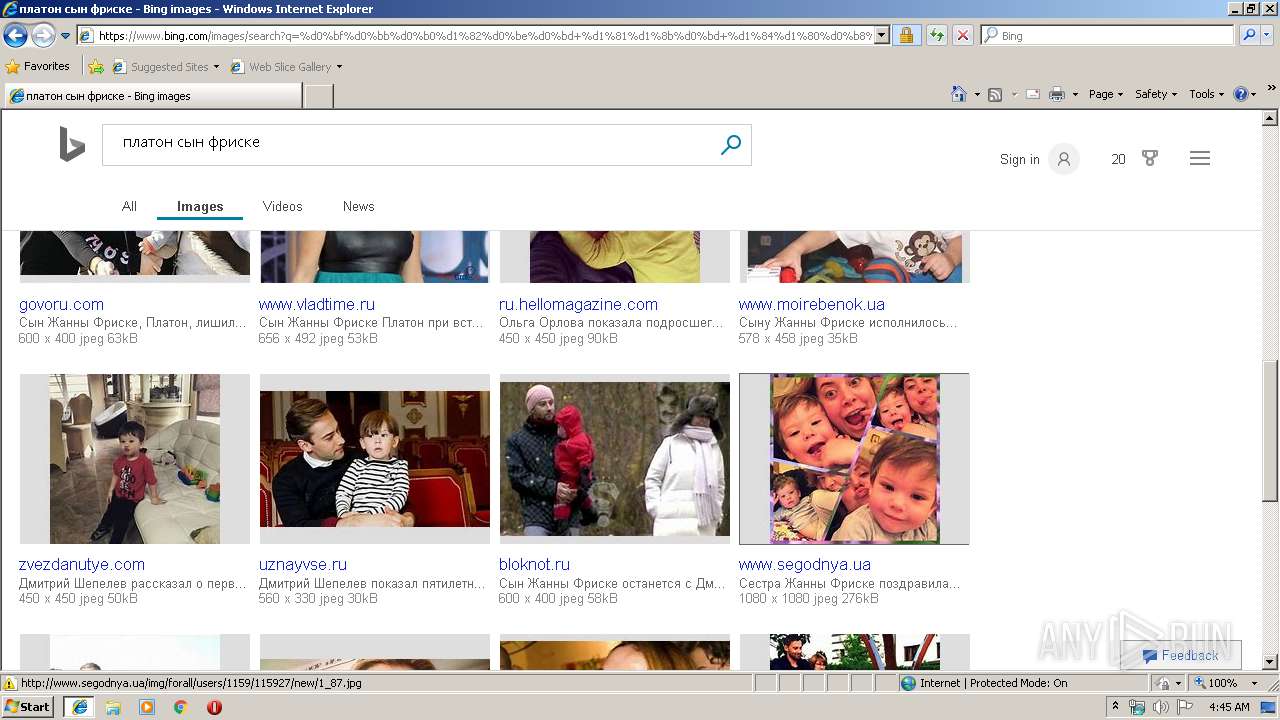Open the ru.hellomagazine.com source link
The image size is (1280, 720).
pyautogui.click(x=578, y=304)
